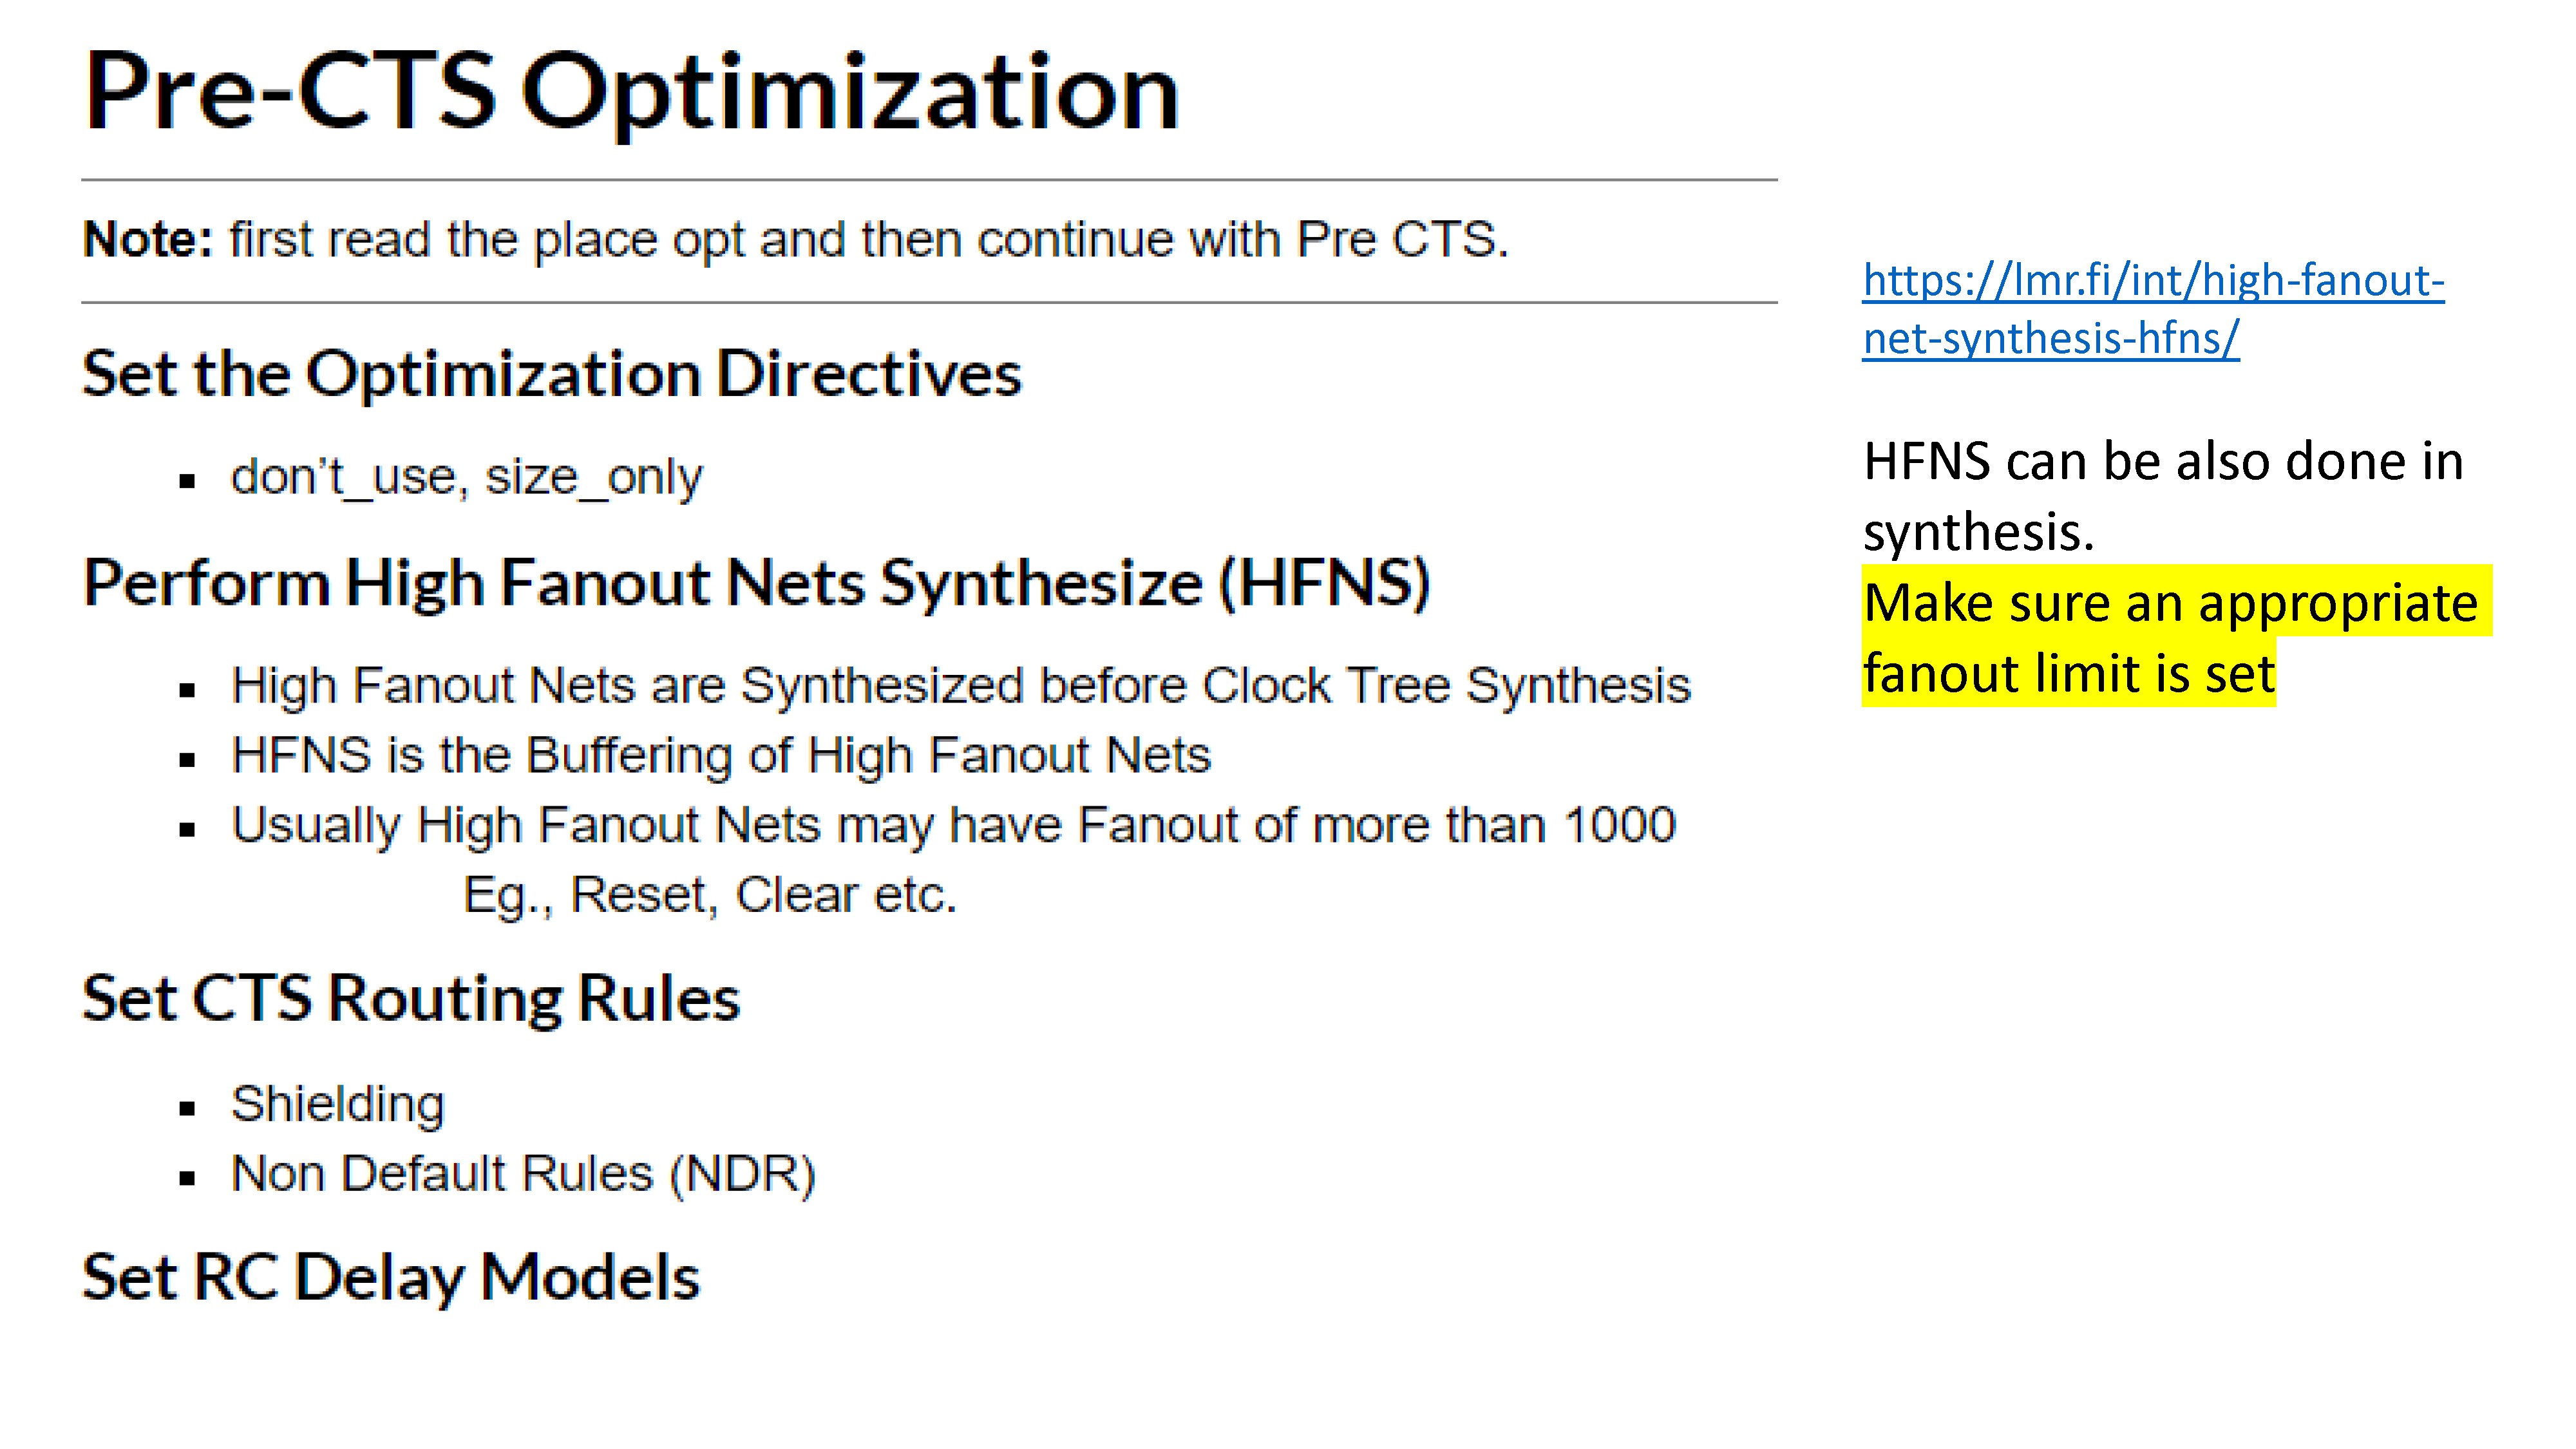Click the bullet marker before 'Shielding'
Image resolution: width=2576 pixels, height=1449 pixels.
click(x=187, y=1108)
